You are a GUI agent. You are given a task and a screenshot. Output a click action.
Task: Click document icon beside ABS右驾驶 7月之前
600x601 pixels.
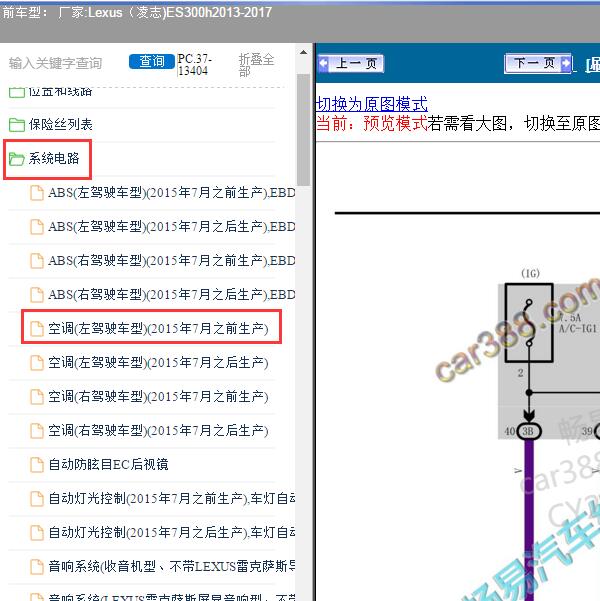coord(37,261)
